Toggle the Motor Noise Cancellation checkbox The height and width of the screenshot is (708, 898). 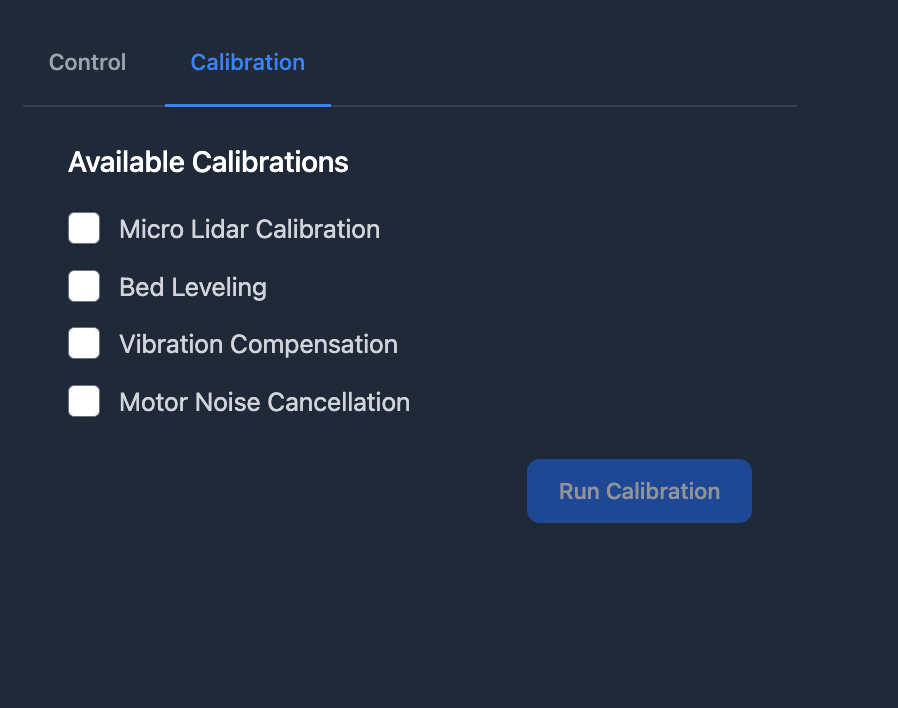[84, 402]
